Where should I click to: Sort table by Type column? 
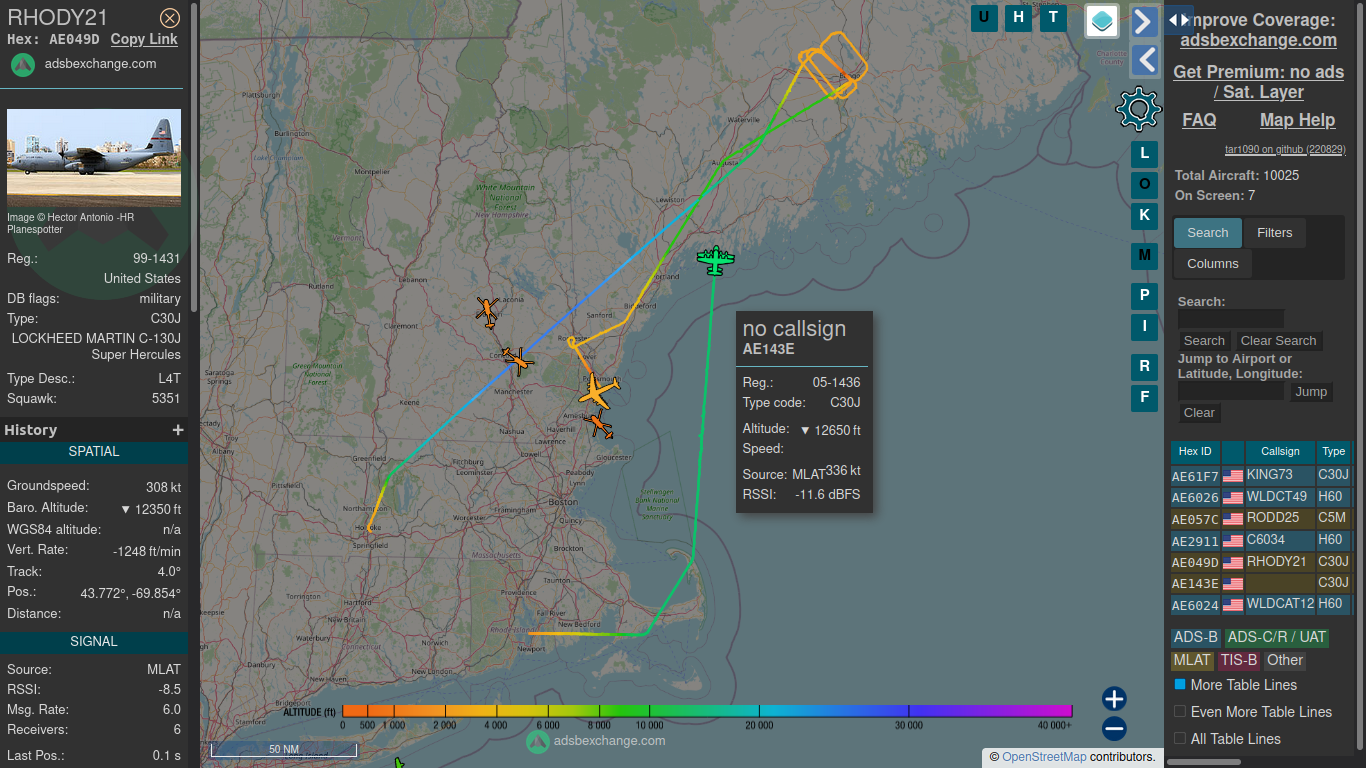(1334, 452)
